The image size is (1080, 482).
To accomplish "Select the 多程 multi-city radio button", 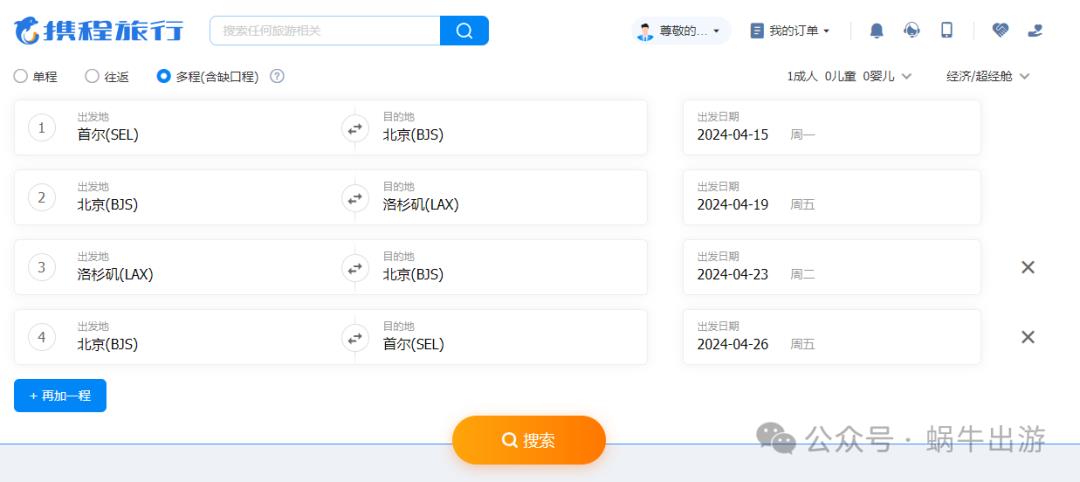I will tap(164, 76).
